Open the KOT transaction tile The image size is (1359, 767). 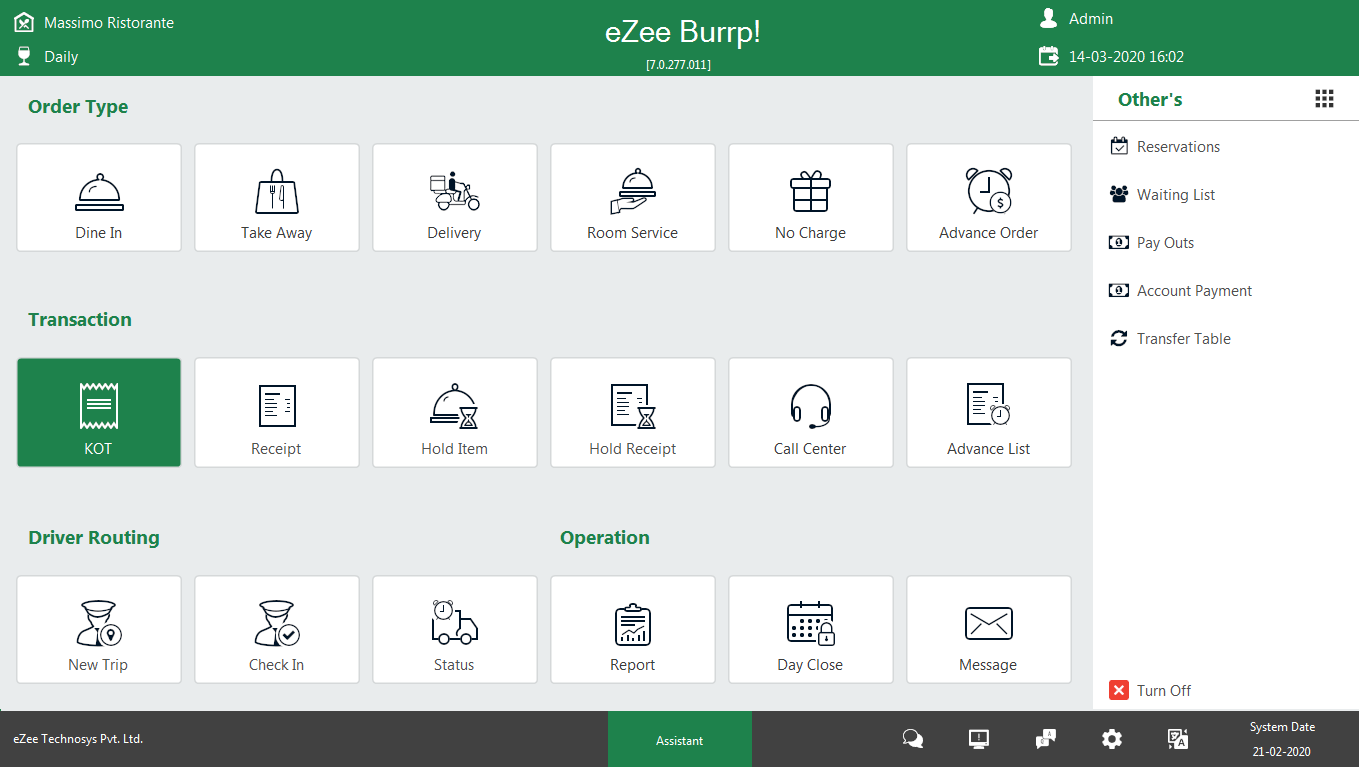[99, 412]
